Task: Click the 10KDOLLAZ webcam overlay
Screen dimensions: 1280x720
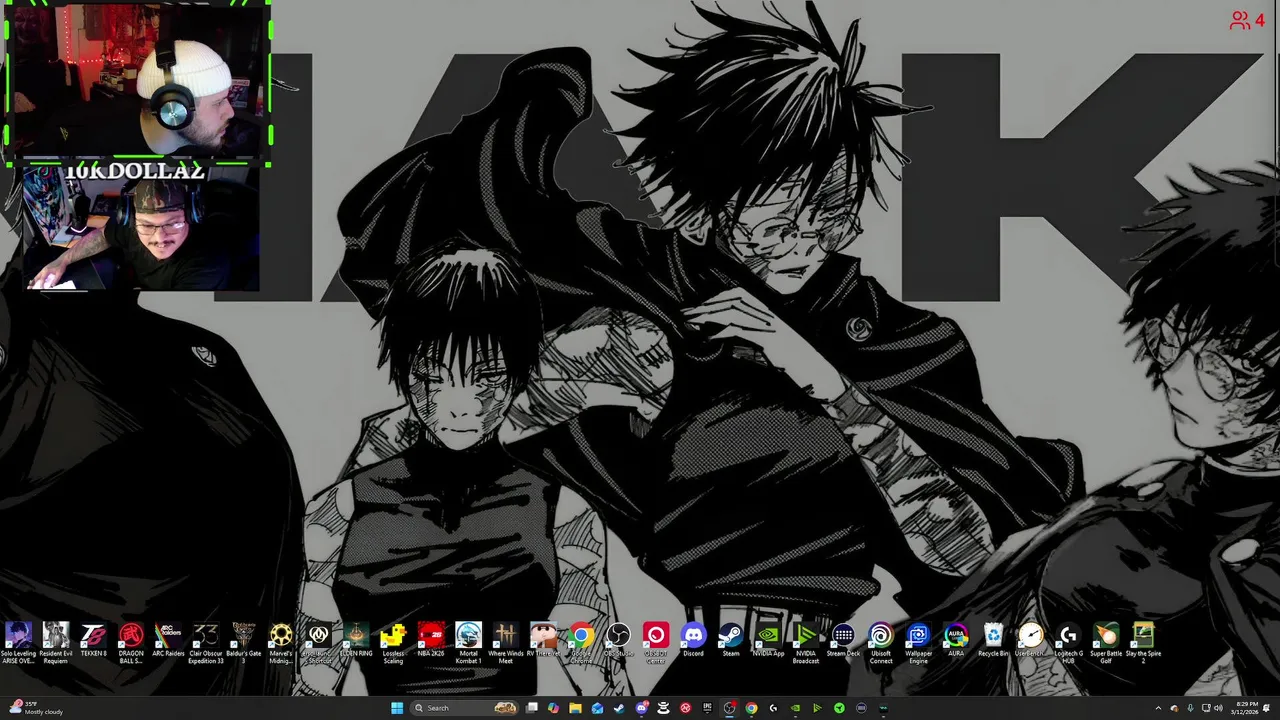Action: (140, 228)
